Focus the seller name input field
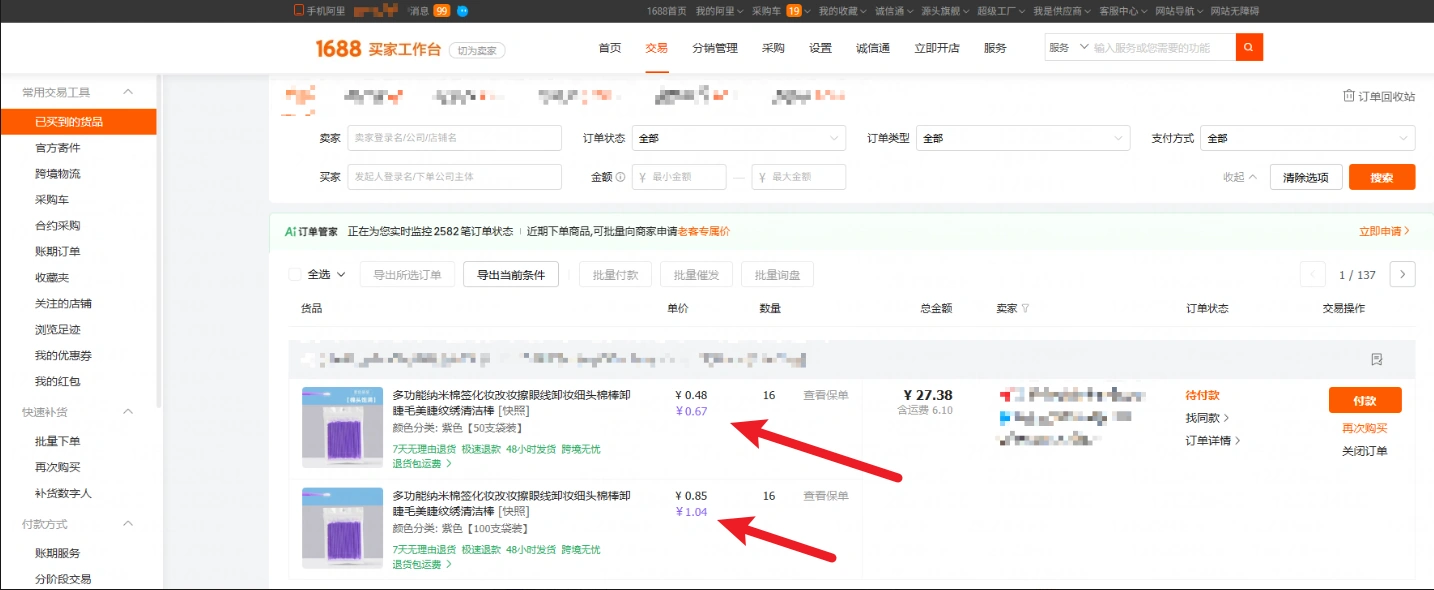This screenshot has width=1434, height=590. 454,138
